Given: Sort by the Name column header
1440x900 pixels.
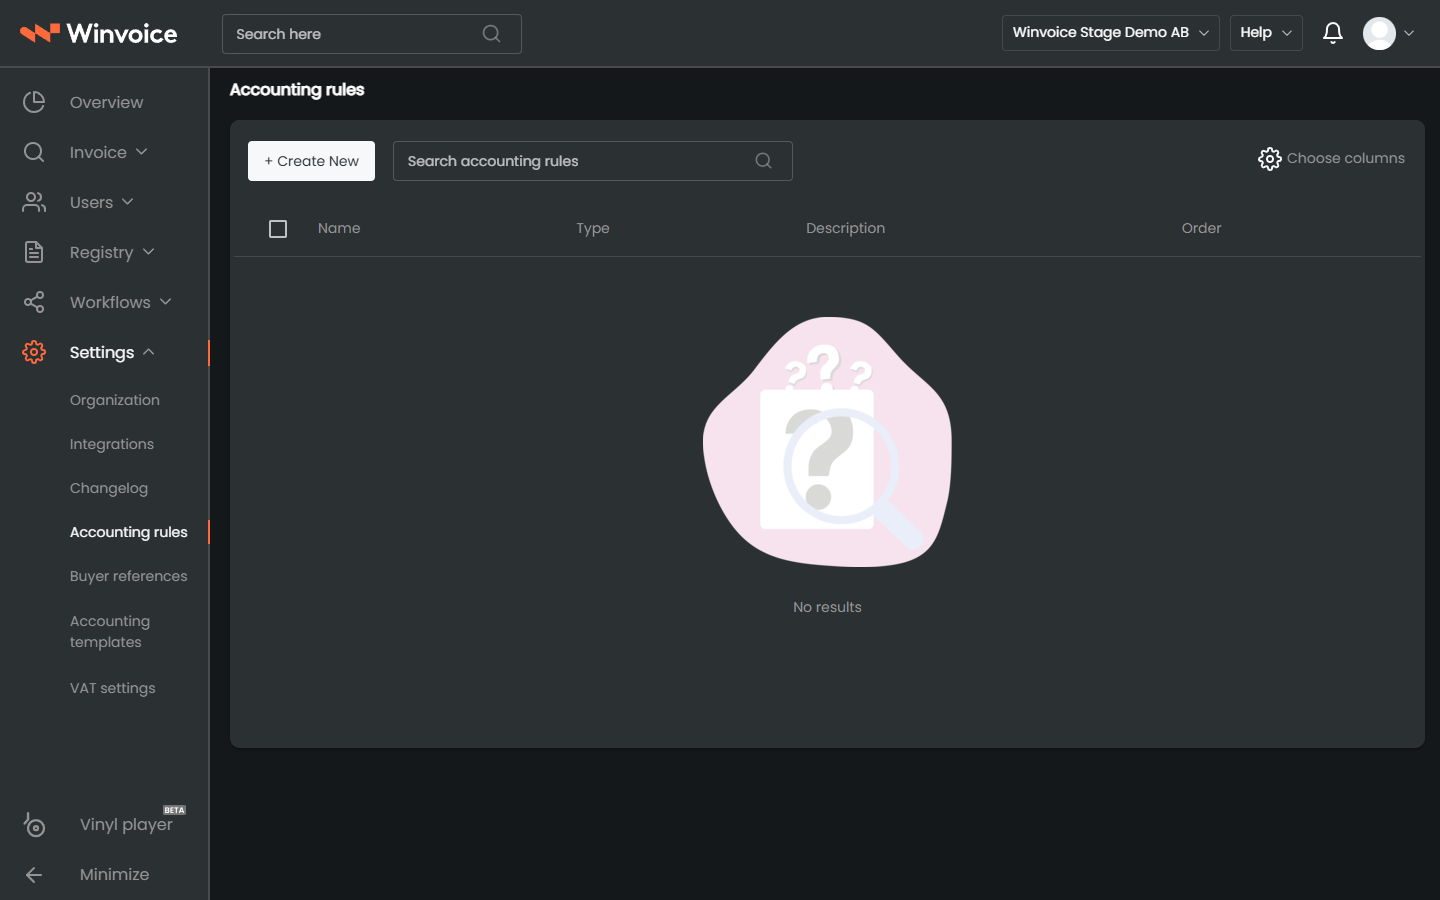Looking at the screenshot, I should point(339,228).
